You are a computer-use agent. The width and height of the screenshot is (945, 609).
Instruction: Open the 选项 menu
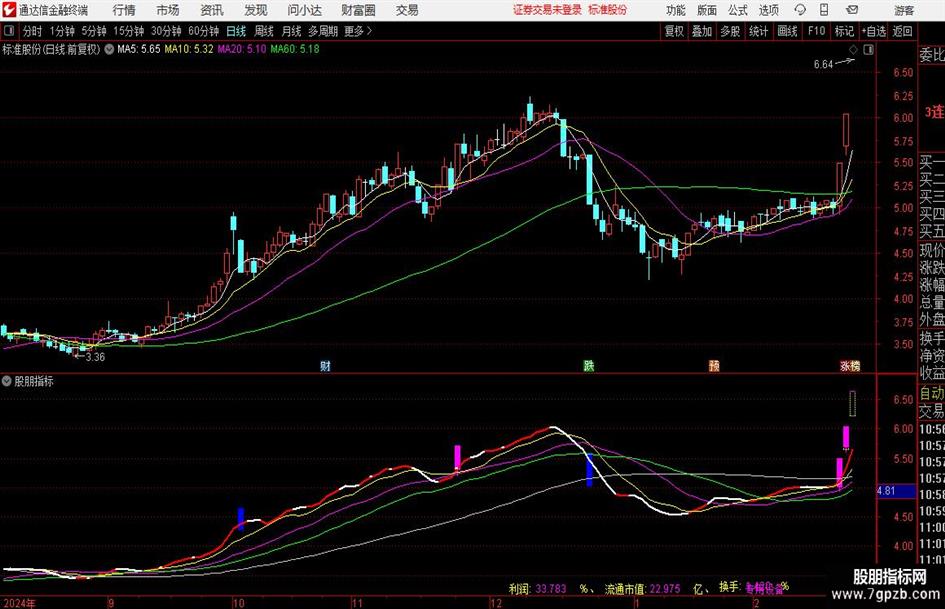[x=768, y=10]
